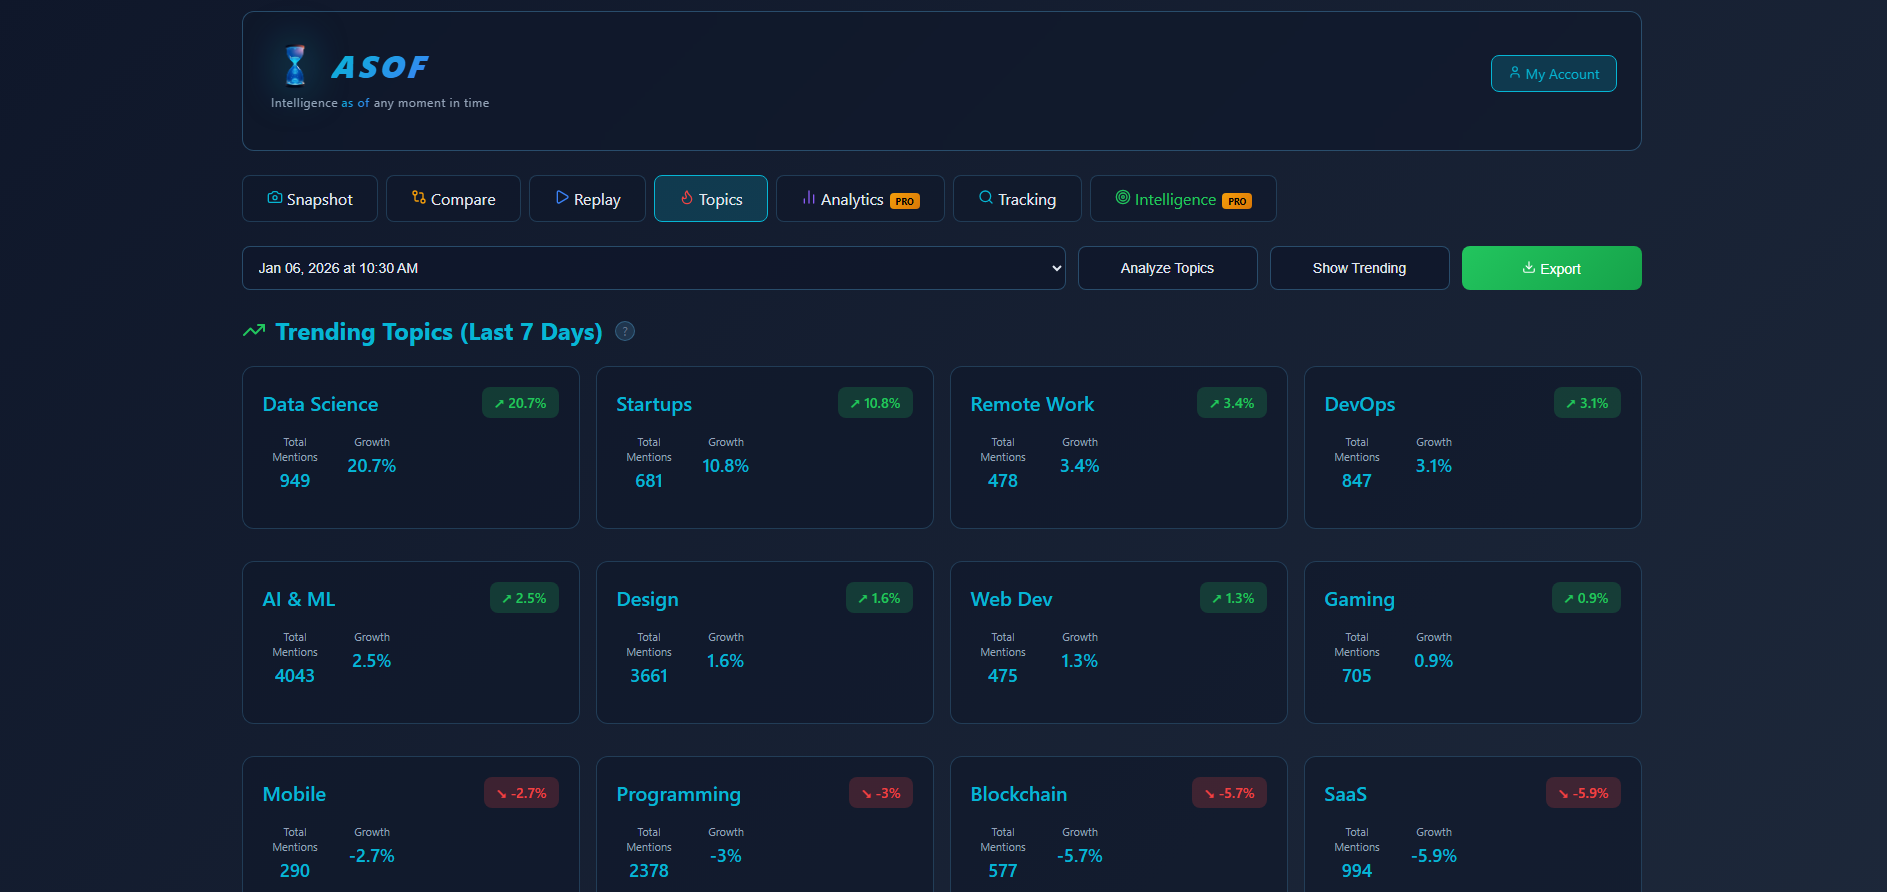Screen dimensions: 1887x892
Task: Click the trending arrow icon before Trending Topics
Action: [254, 331]
